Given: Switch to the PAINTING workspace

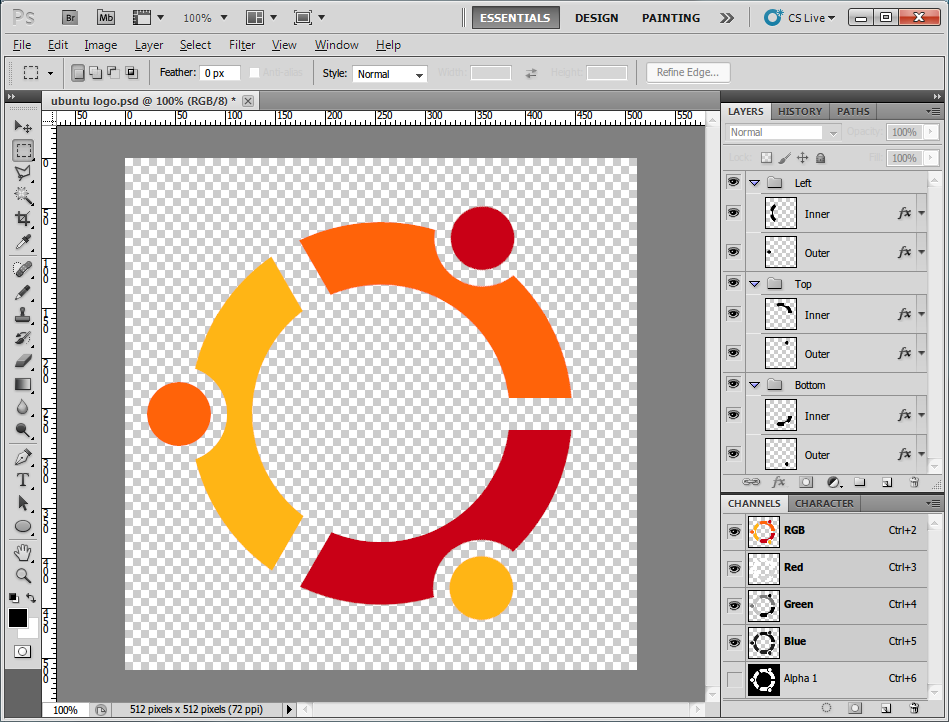Looking at the screenshot, I should tap(670, 17).
